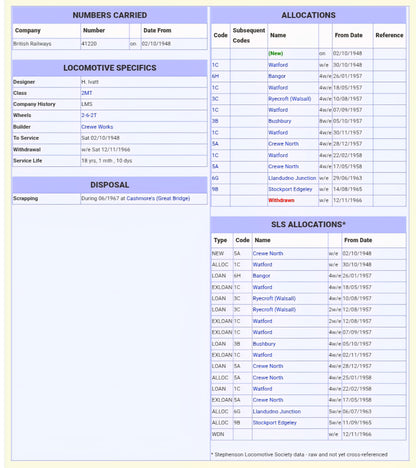Open Crewe North SLS row dated 25/01/1958
416x468 pixels.
tap(268, 377)
